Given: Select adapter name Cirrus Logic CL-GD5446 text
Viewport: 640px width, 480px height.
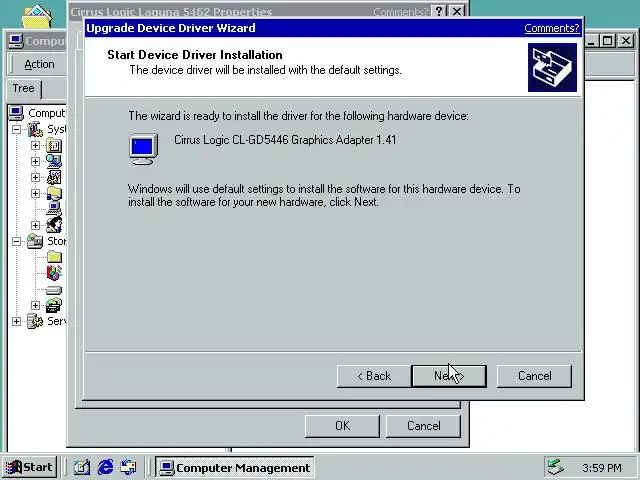Looking at the screenshot, I should (x=285, y=140).
